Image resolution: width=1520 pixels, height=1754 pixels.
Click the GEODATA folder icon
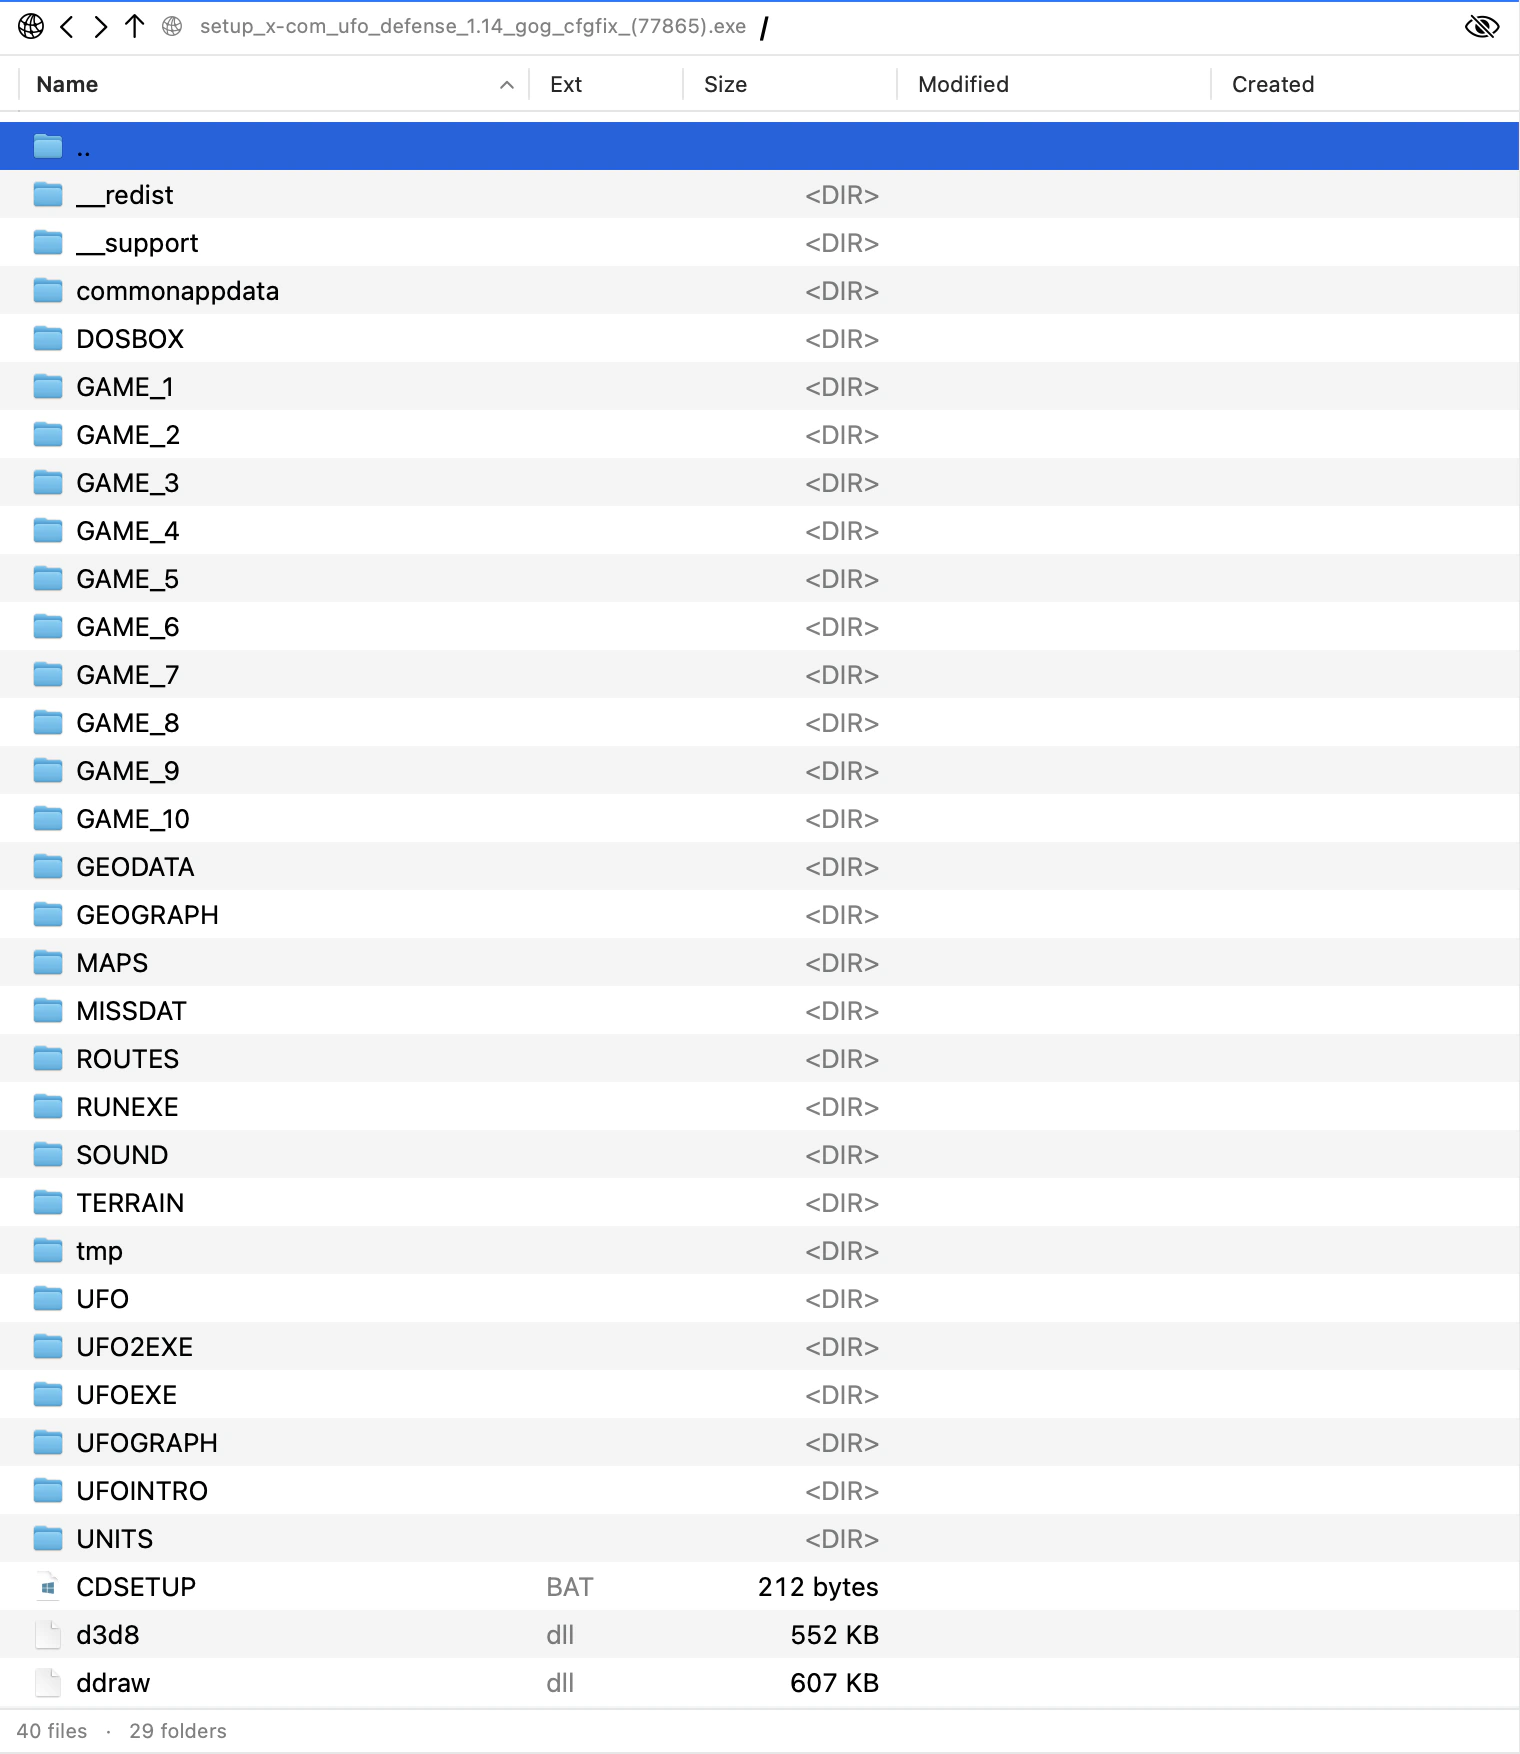click(x=48, y=866)
